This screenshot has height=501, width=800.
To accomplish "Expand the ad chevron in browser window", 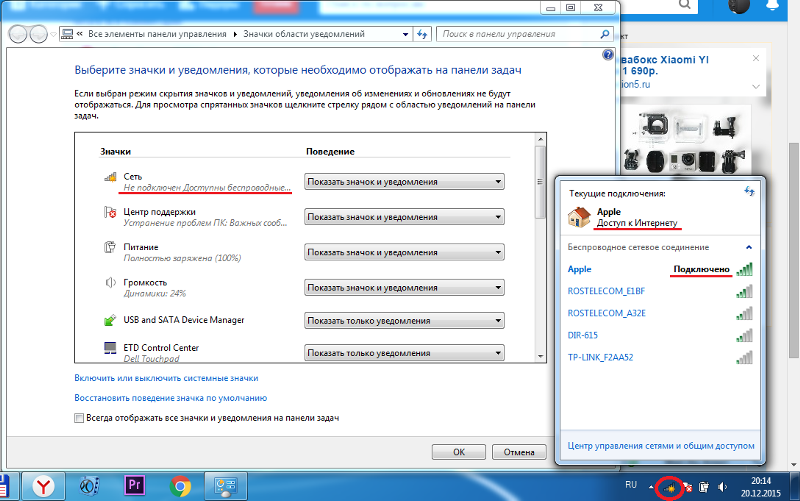I will tap(756, 86).
